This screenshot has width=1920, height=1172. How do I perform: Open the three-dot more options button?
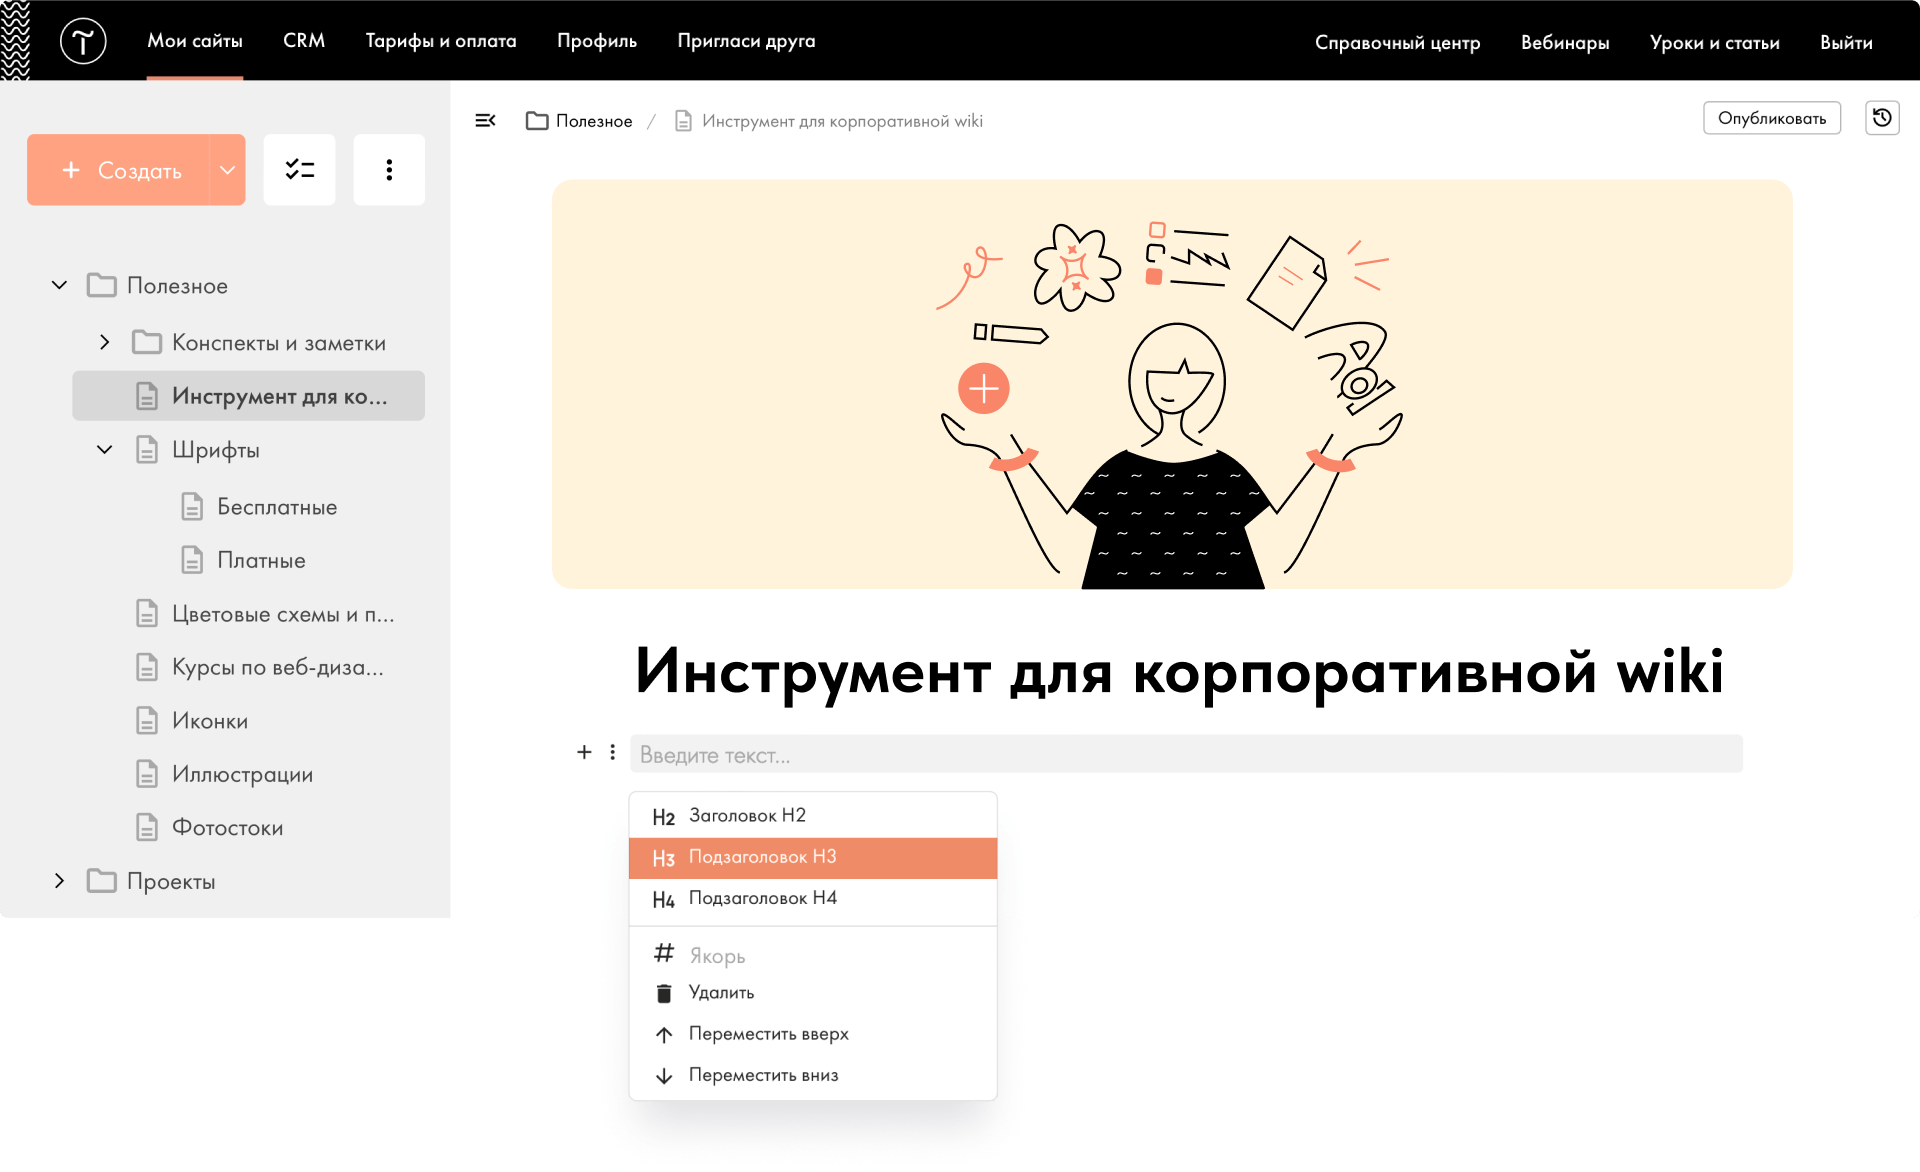tap(389, 170)
